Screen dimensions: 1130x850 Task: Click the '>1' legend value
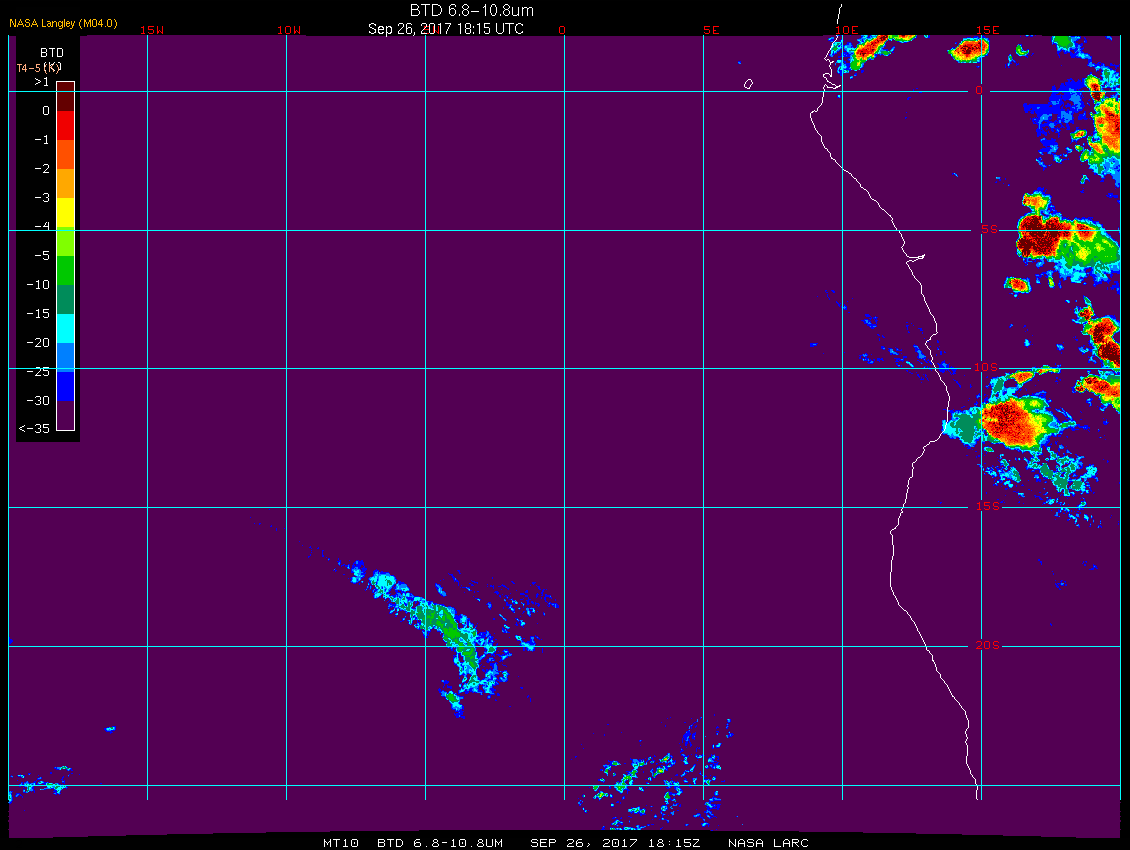coord(42,82)
